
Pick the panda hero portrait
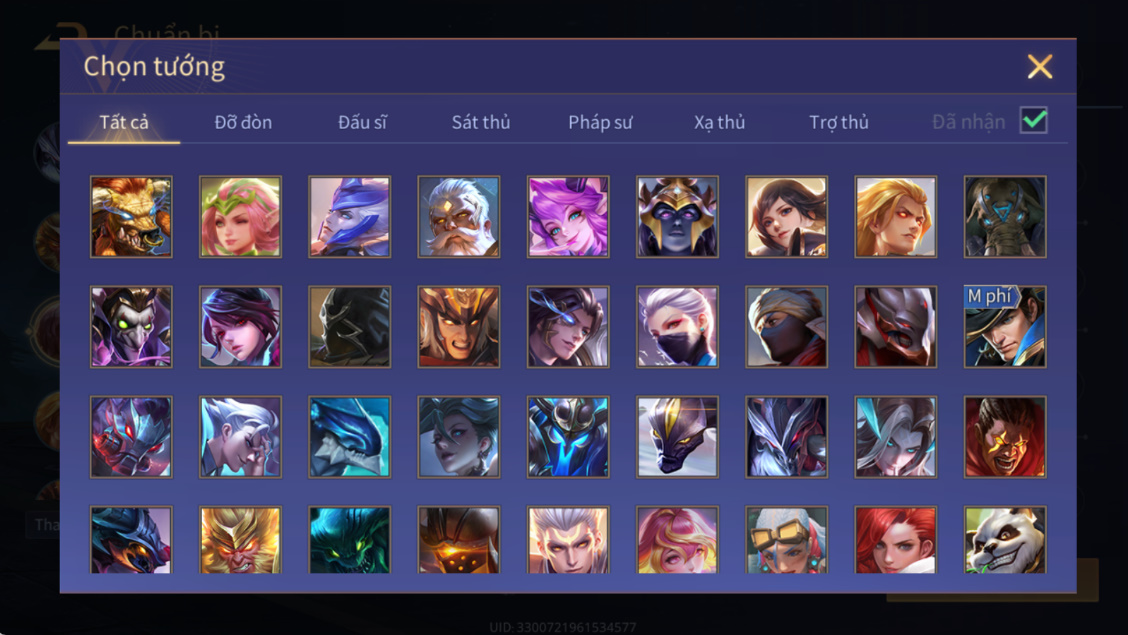[x=1005, y=539]
